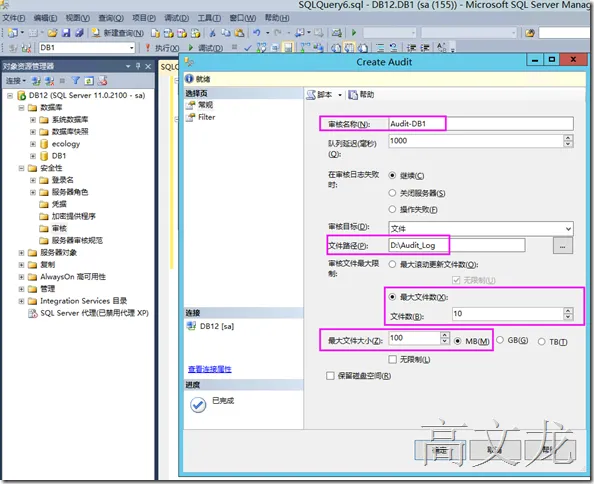Click the Decrease Indent icon
Screen dimensions: 594x484
[x=411, y=48]
